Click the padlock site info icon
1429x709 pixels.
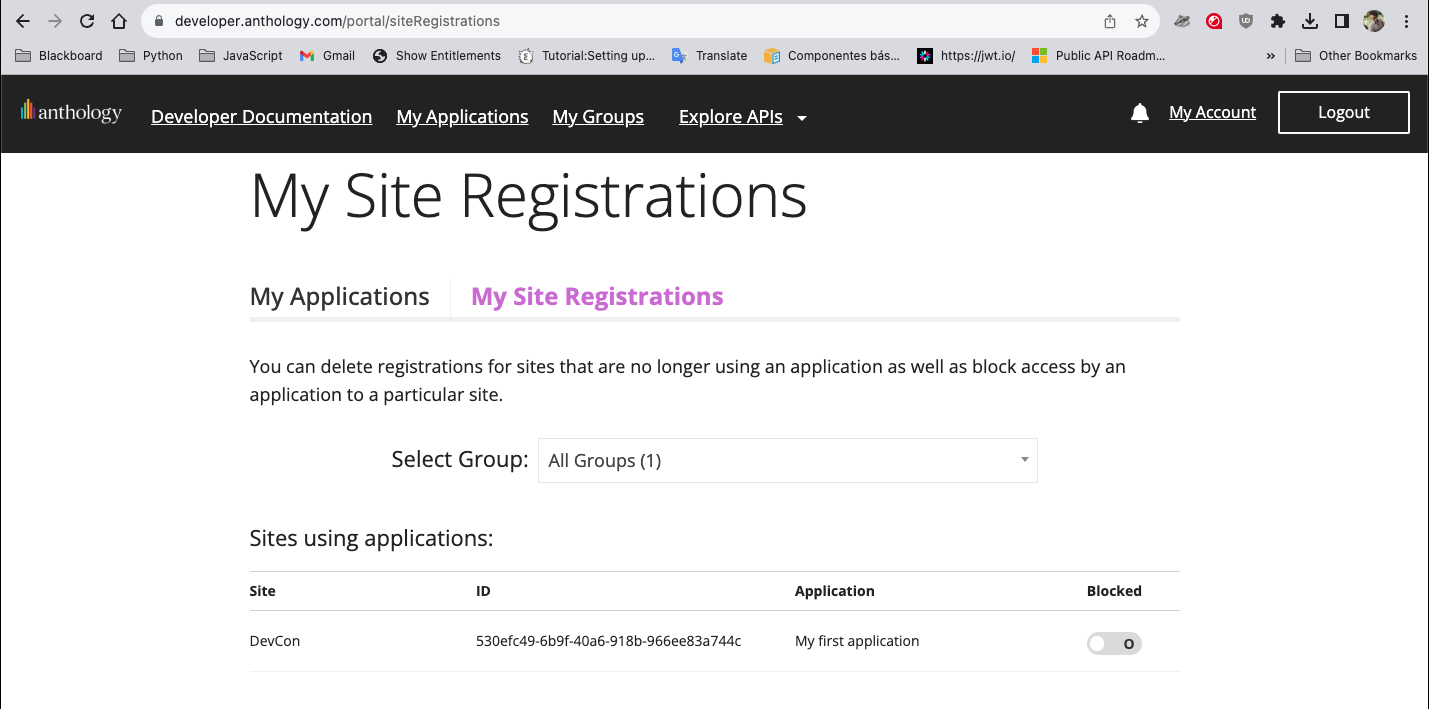158,21
